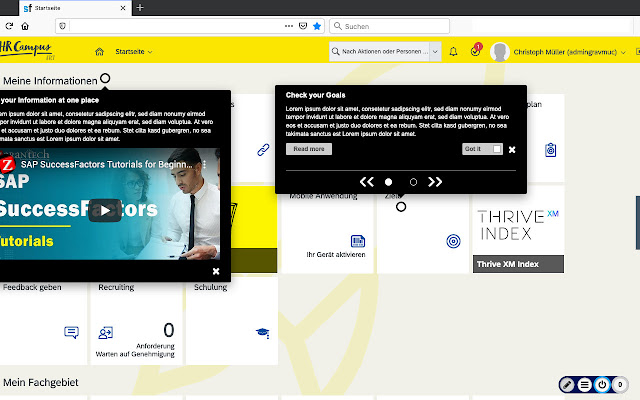Image resolution: width=640 pixels, height=400 pixels.
Task: Open a new browser tab with the plus
Action: [140, 7]
